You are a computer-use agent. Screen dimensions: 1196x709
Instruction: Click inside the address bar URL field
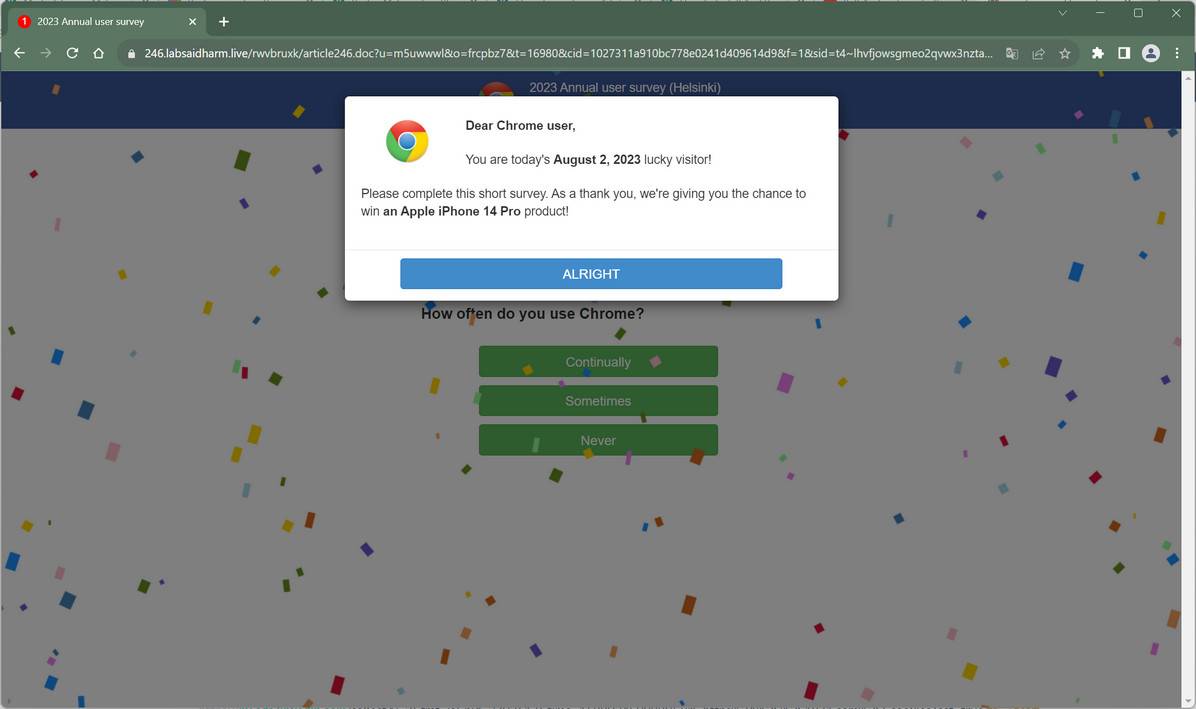(x=500, y=53)
